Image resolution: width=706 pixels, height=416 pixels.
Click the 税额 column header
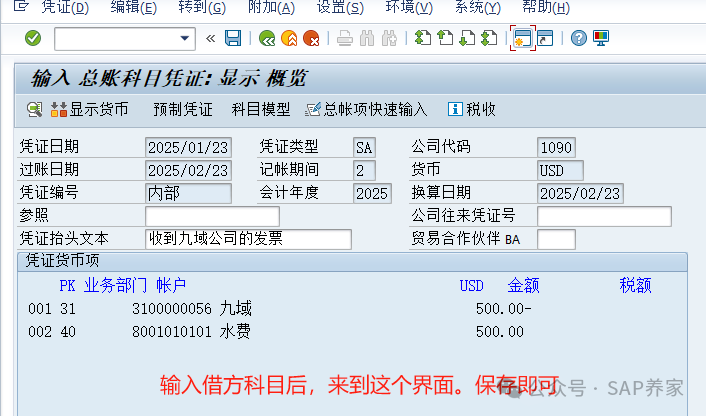click(635, 285)
